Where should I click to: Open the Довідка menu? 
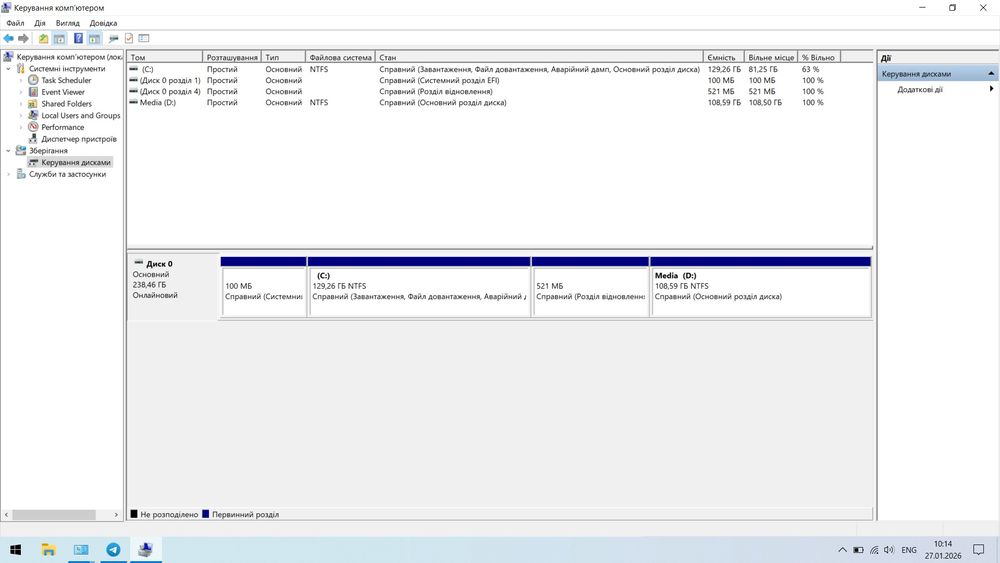pyautogui.click(x=103, y=23)
